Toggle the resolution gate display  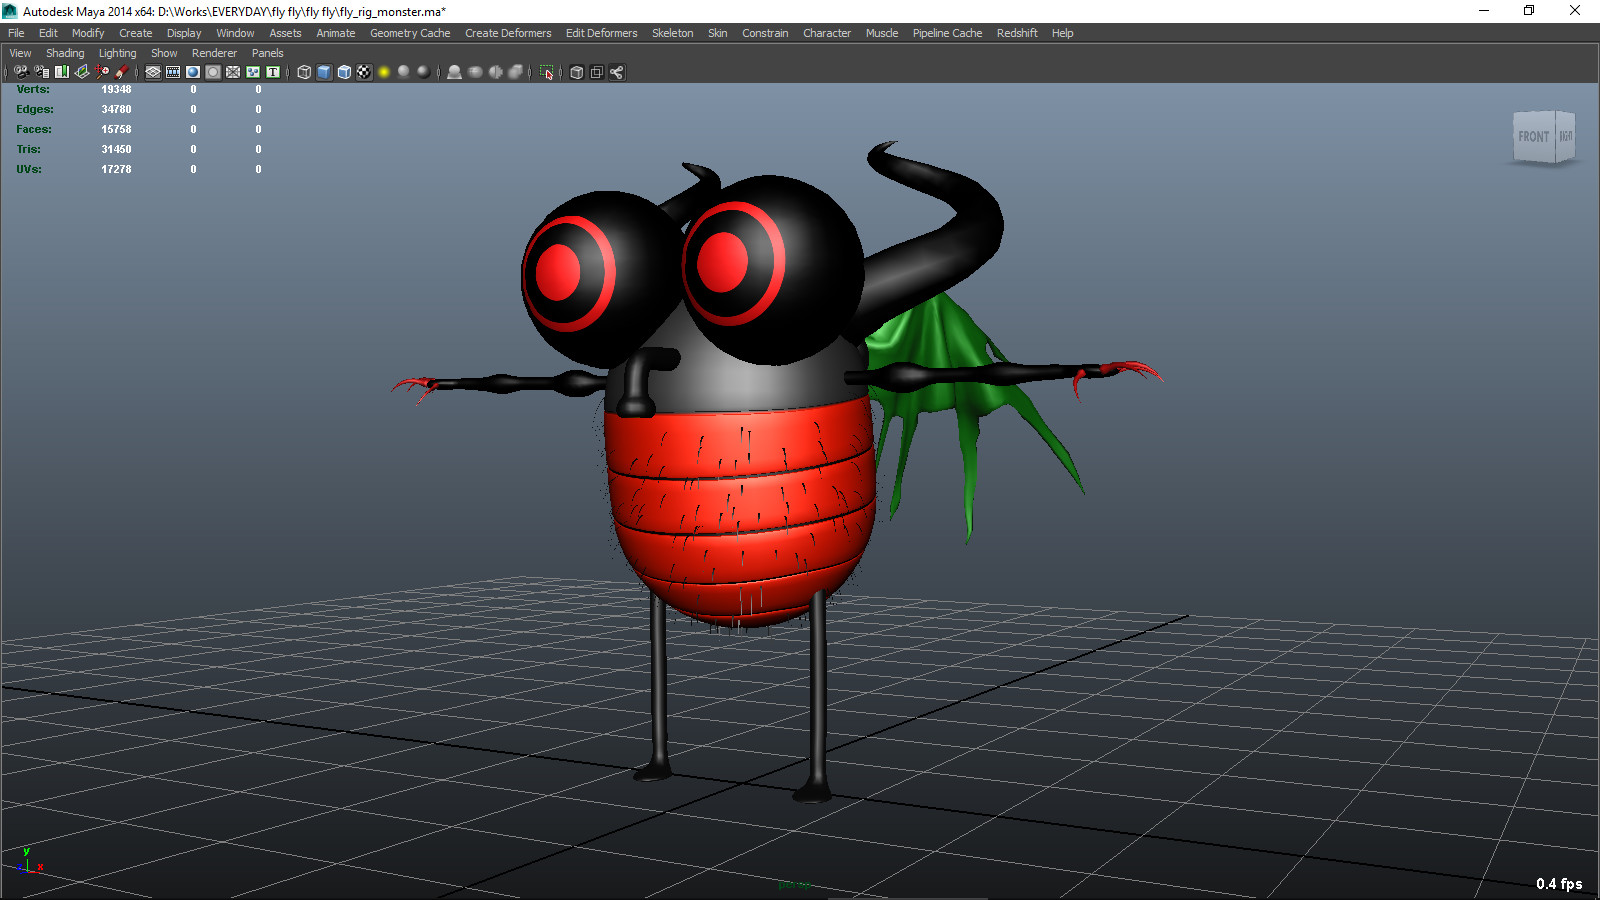click(x=192, y=72)
